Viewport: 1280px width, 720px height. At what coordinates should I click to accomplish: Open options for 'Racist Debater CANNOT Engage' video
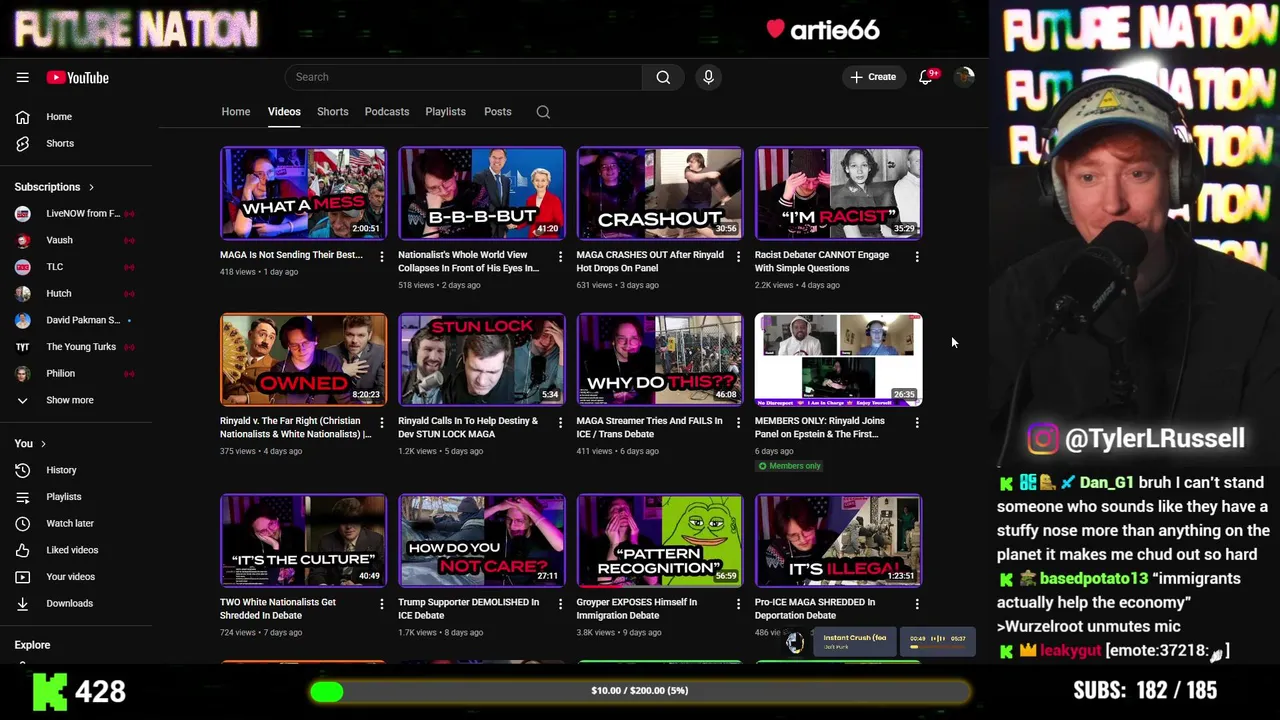point(917,257)
